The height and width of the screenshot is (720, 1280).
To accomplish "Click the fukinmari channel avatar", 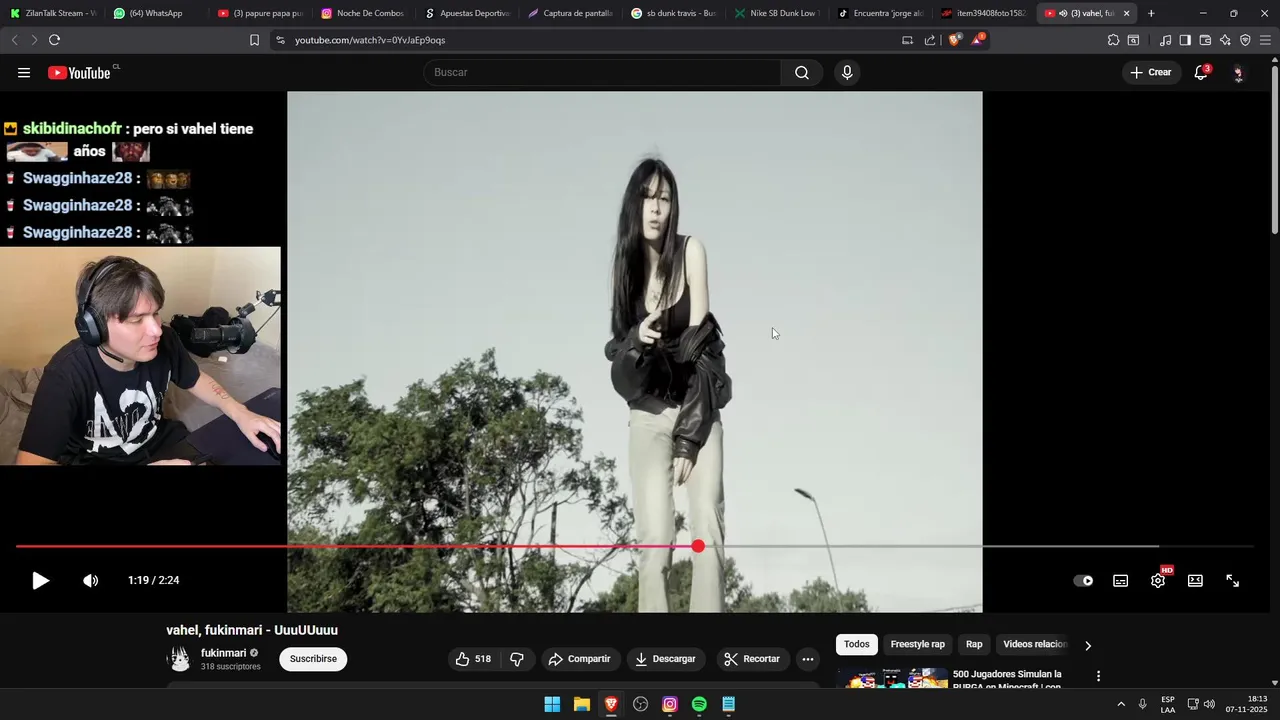I will 179,659.
